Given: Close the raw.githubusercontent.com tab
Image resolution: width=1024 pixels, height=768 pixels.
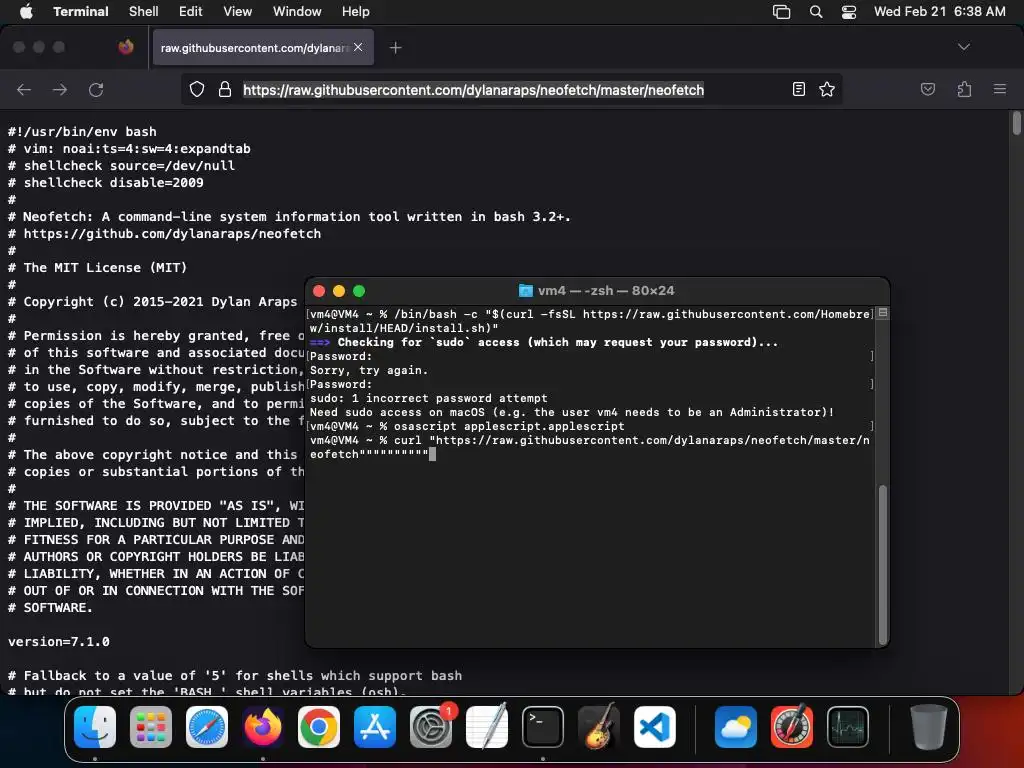Looking at the screenshot, I should pos(358,47).
